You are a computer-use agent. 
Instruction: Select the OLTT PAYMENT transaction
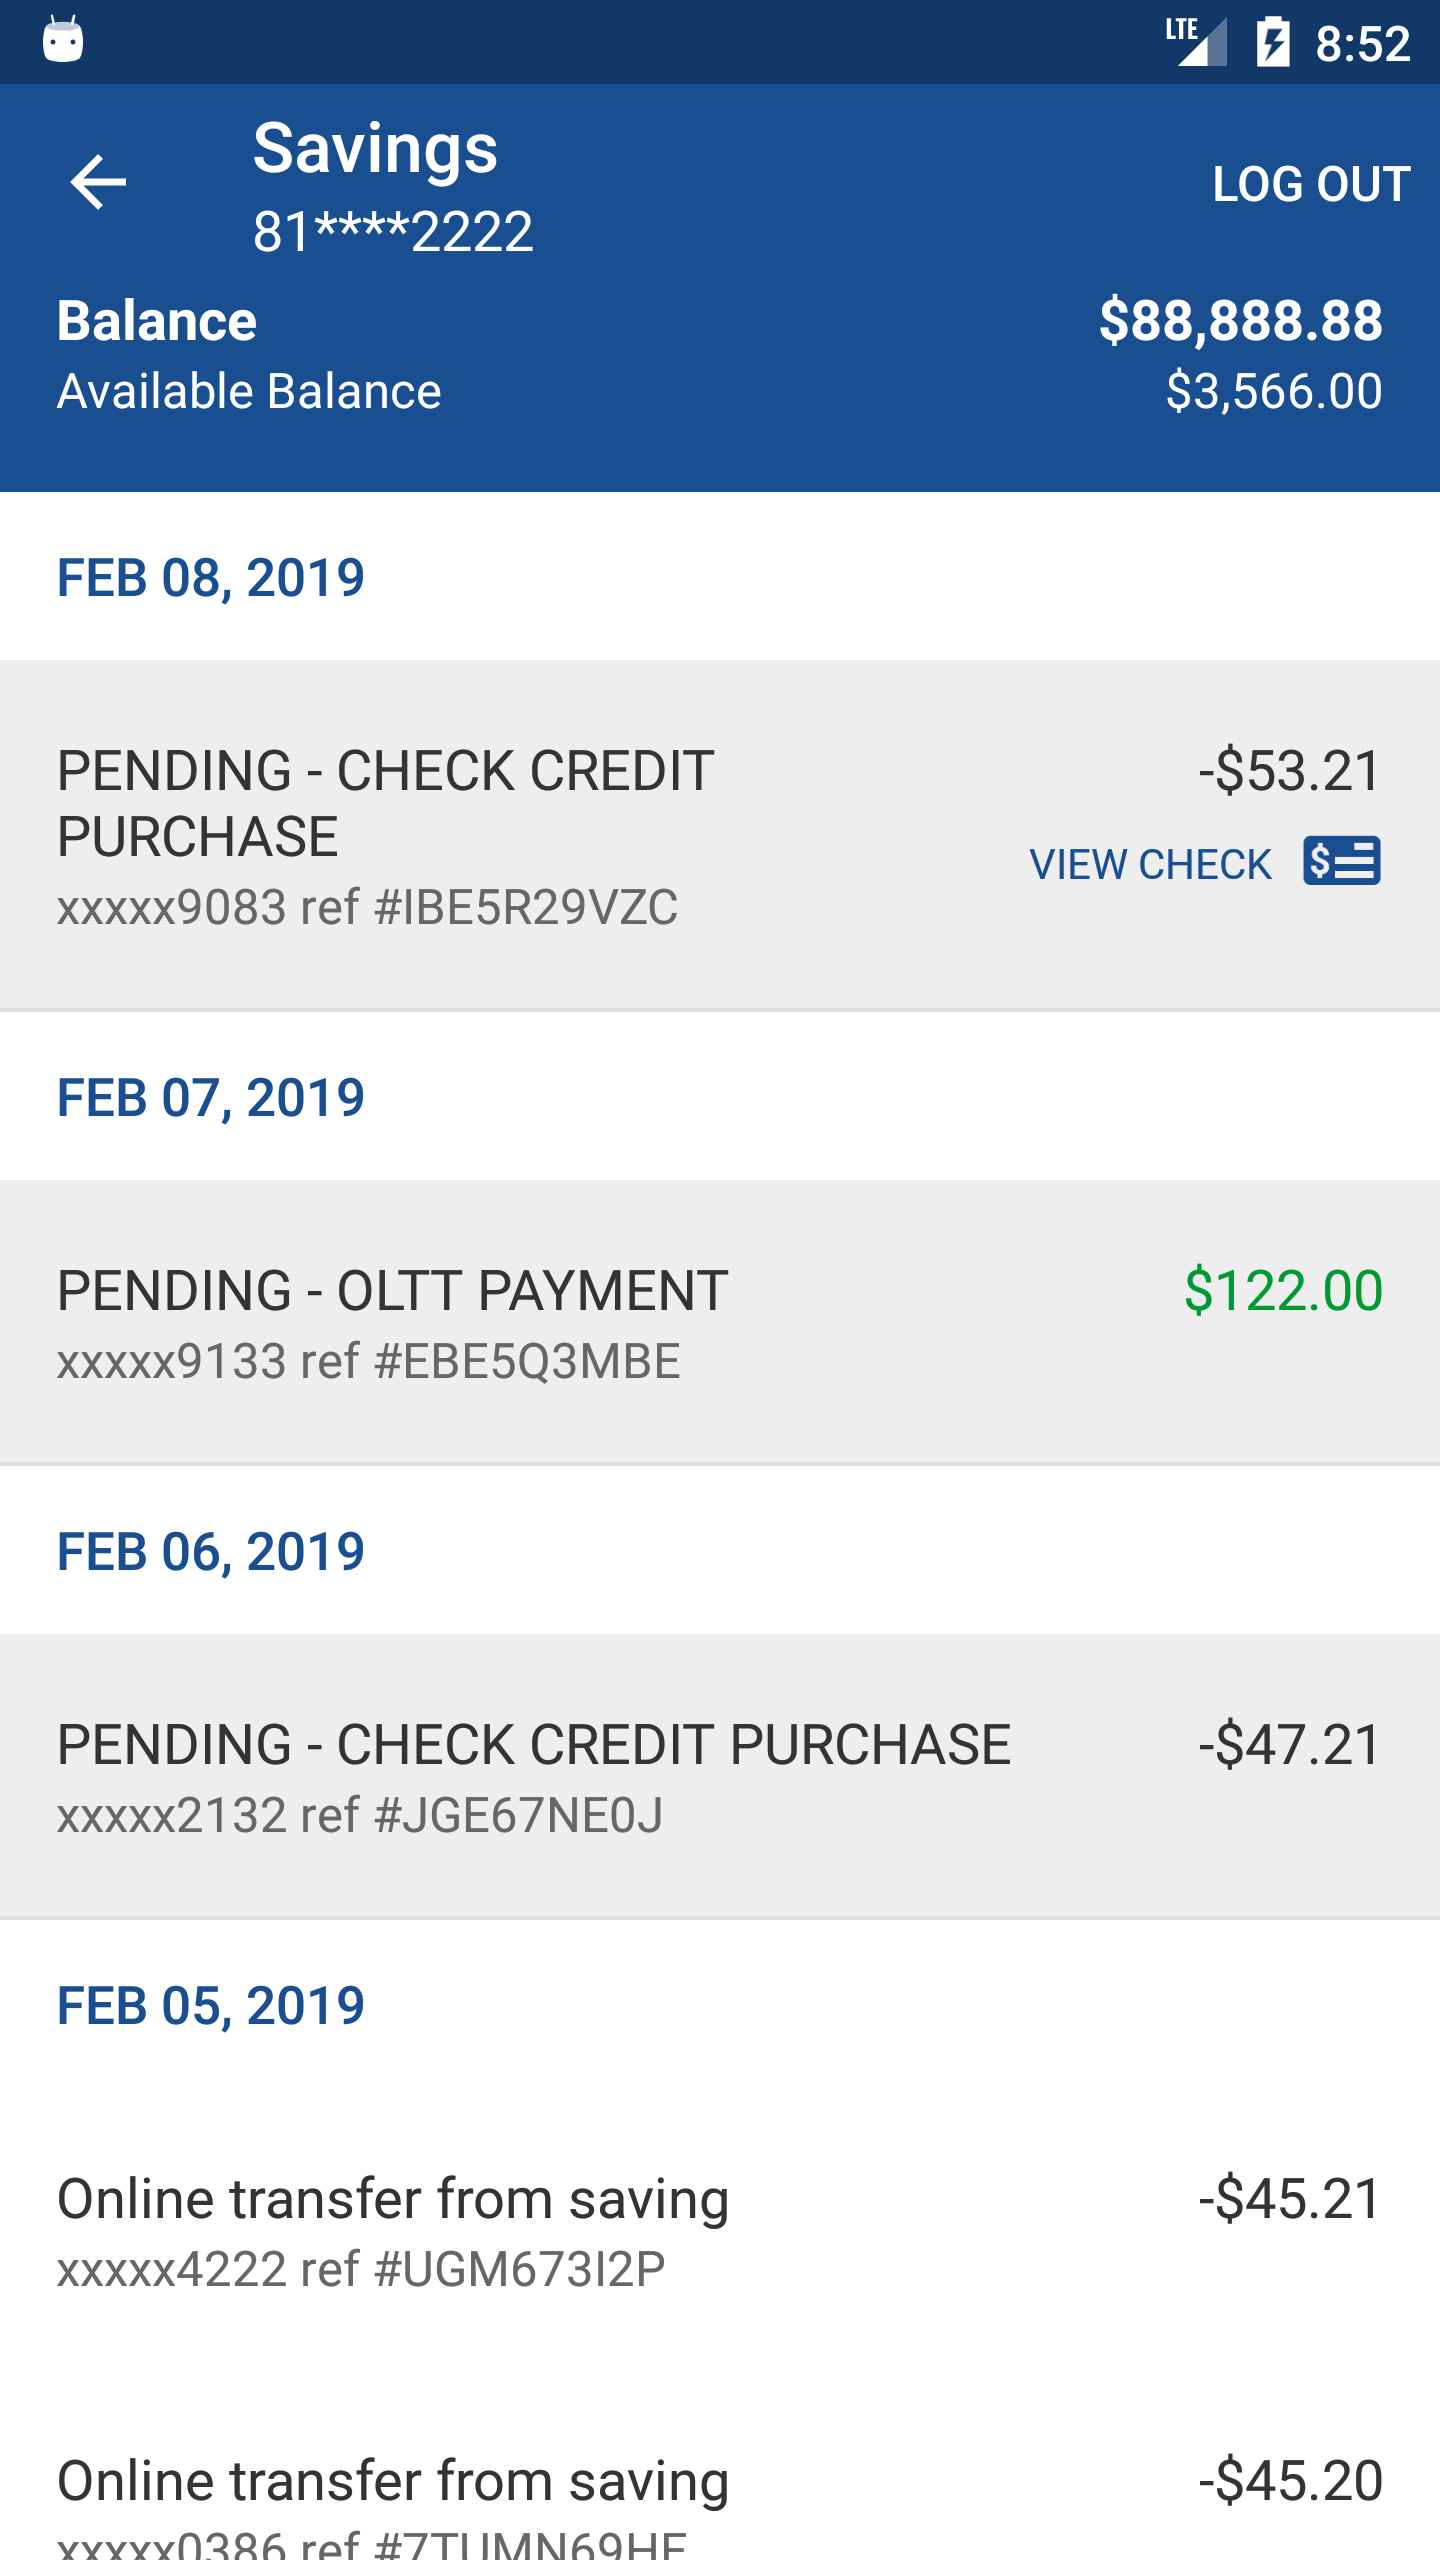click(720, 1322)
